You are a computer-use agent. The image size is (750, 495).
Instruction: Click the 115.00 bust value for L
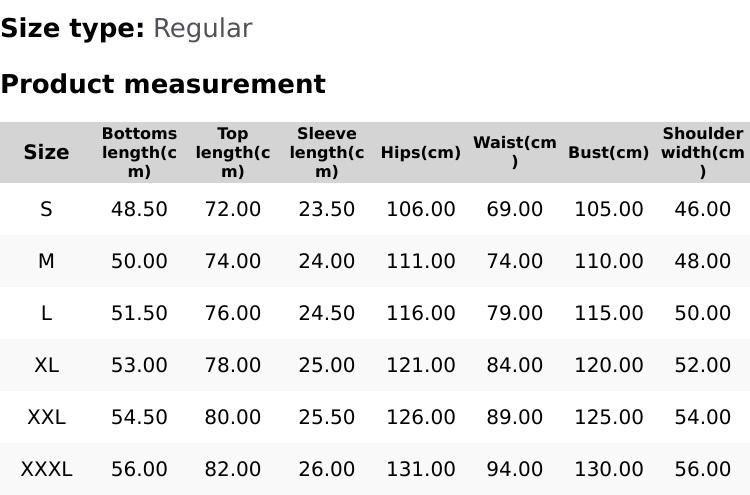pyautogui.click(x=609, y=313)
